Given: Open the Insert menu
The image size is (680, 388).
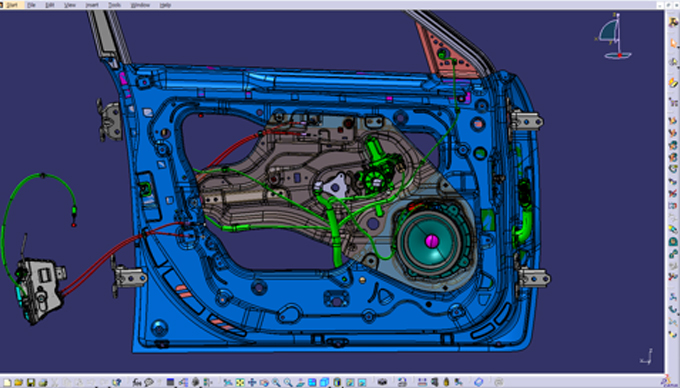Looking at the screenshot, I should (92, 5).
